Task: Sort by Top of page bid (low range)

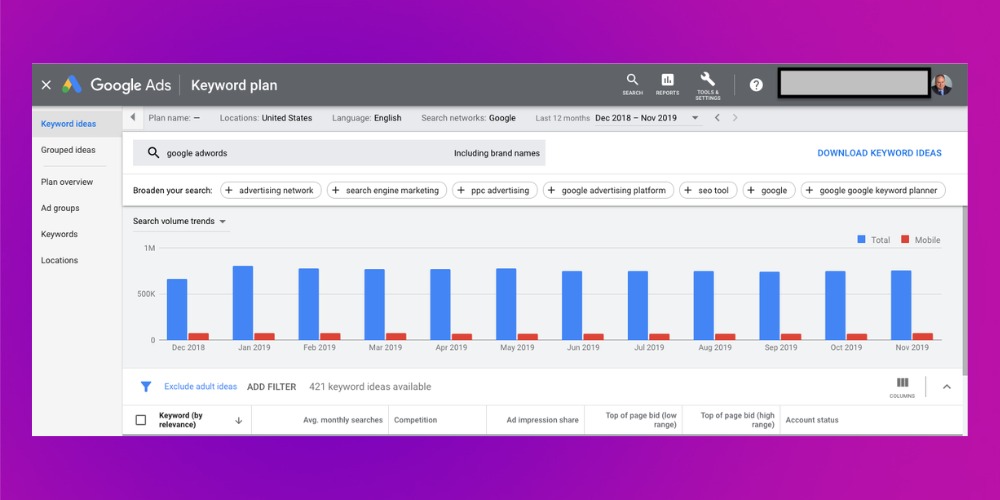Action: [x=641, y=420]
